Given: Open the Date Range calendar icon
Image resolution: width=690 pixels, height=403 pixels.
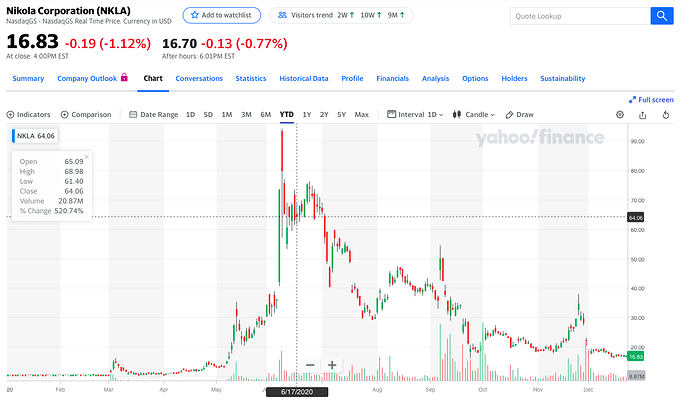Looking at the screenshot, I should pos(132,114).
